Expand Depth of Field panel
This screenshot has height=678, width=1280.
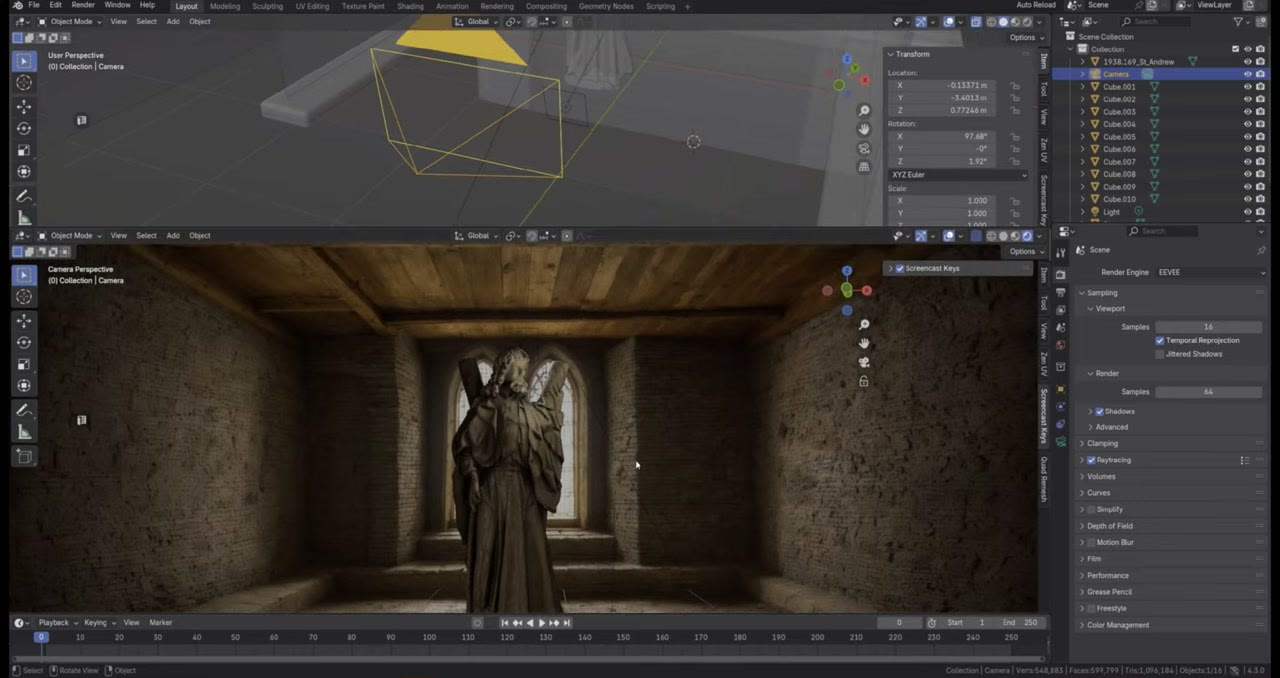[x=1109, y=526]
